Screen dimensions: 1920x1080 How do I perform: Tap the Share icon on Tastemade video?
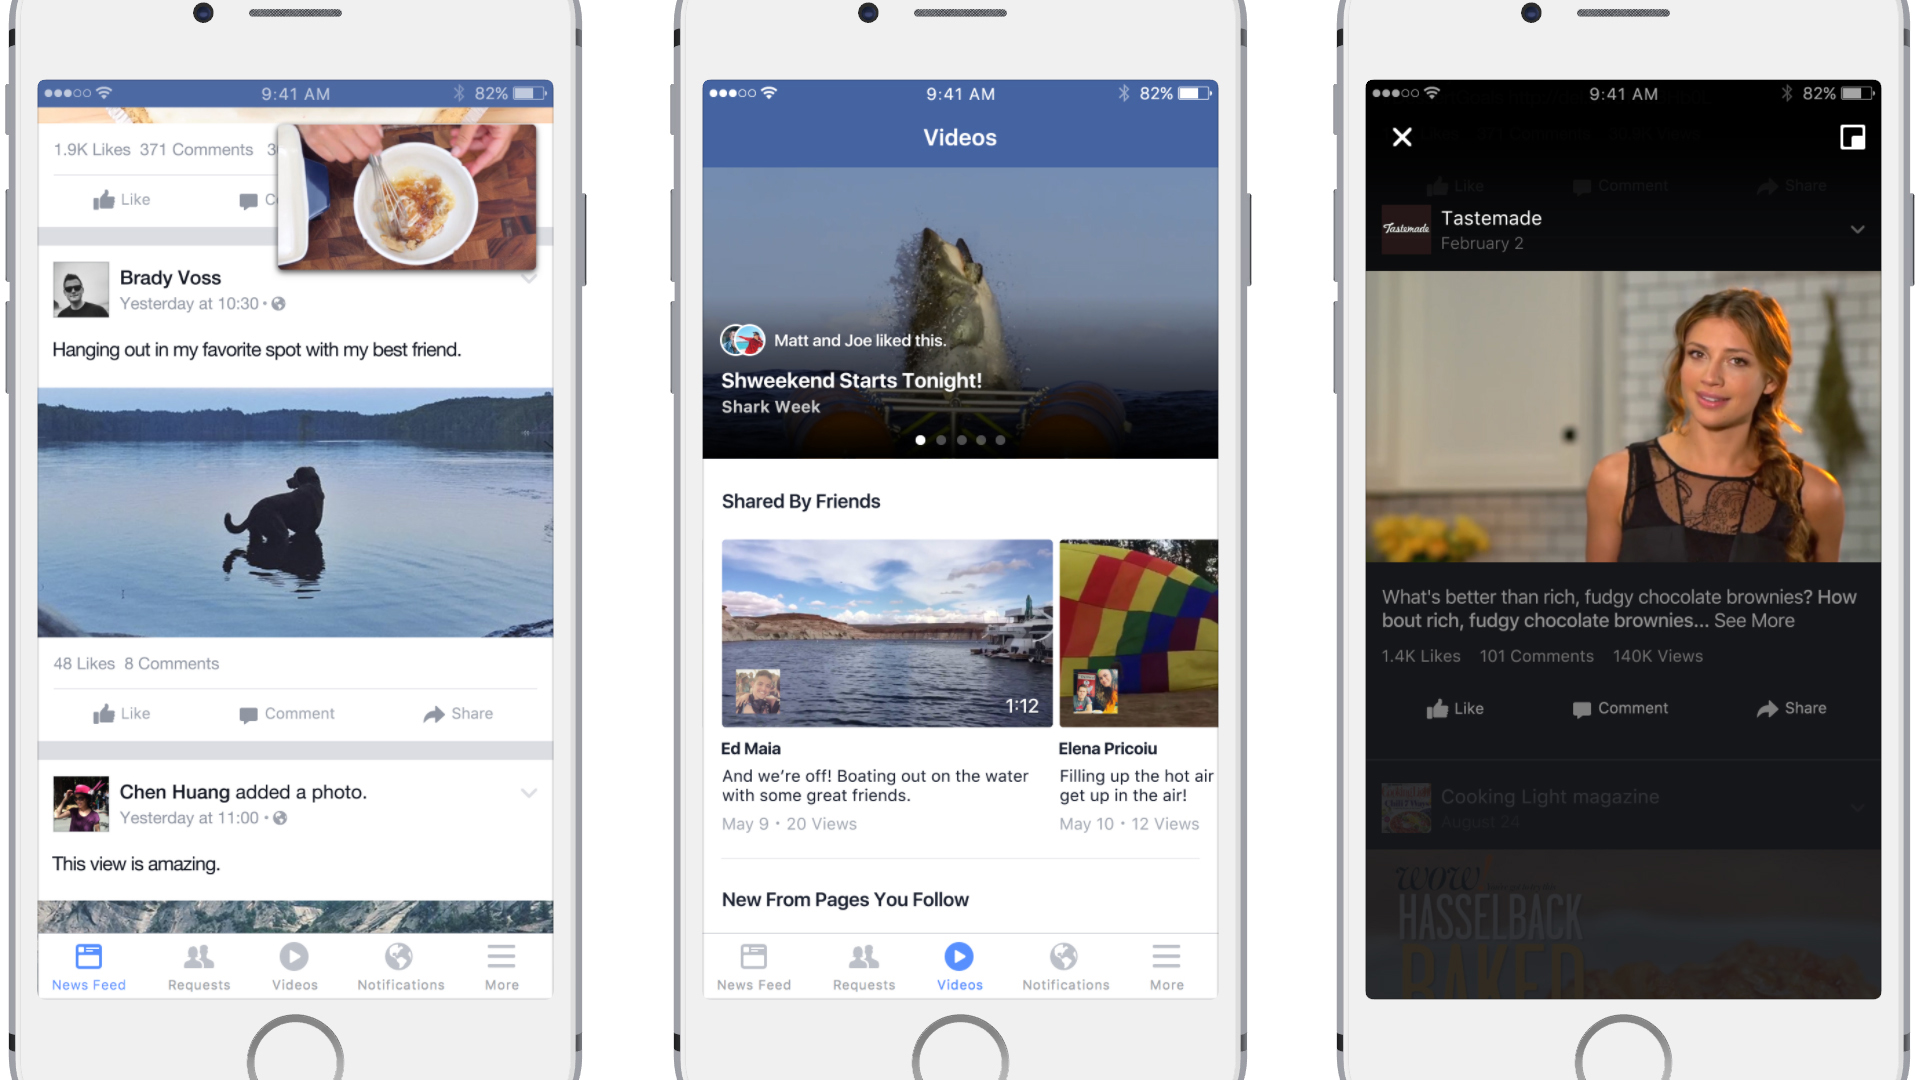click(1788, 708)
